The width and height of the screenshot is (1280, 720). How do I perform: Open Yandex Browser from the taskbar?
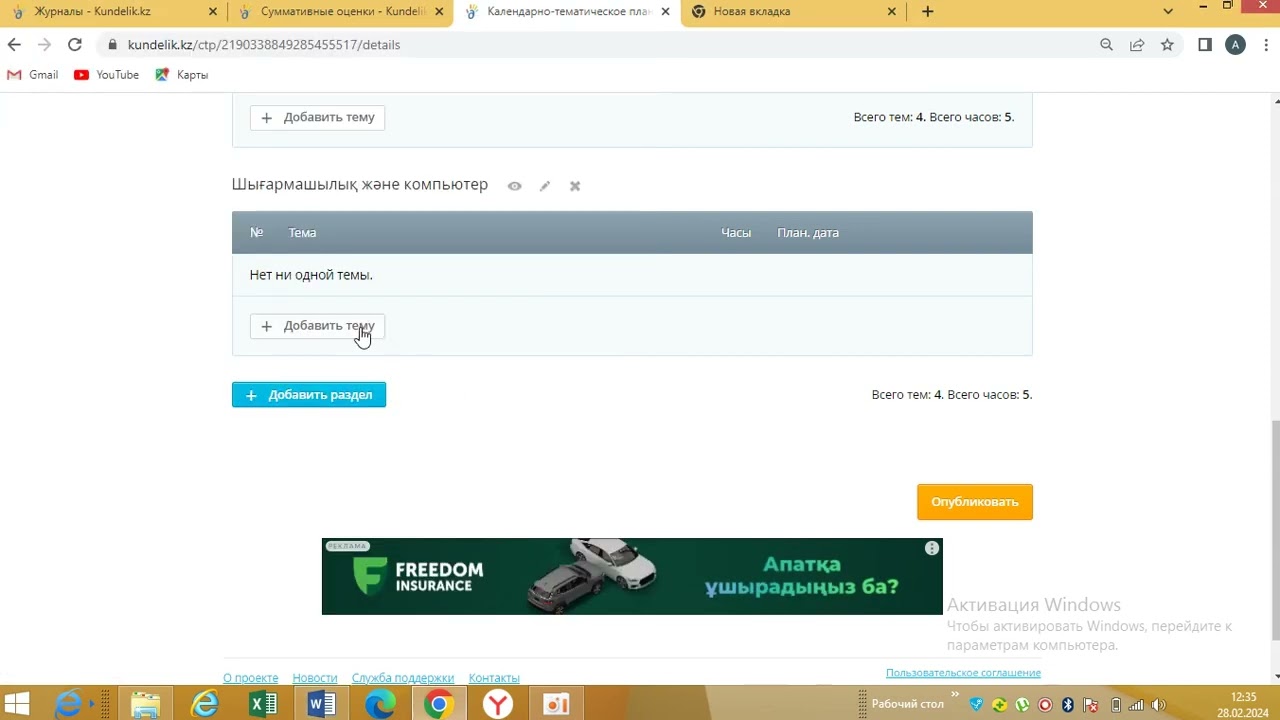(x=498, y=704)
